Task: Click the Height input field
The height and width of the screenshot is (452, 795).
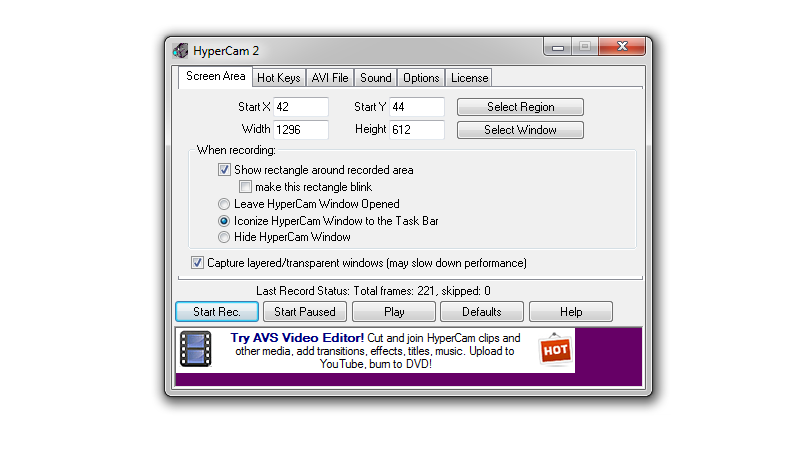Action: tap(417, 130)
